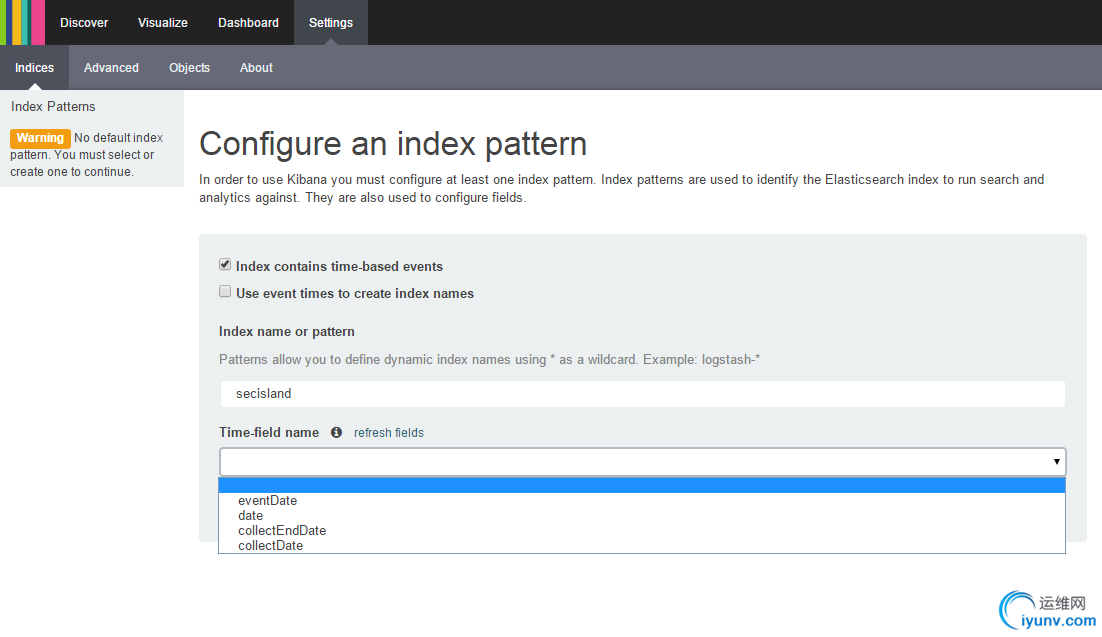Screen dimensions: 1102x637
Task: Click the Index Patterns sidebar heading
Action: [53, 107]
